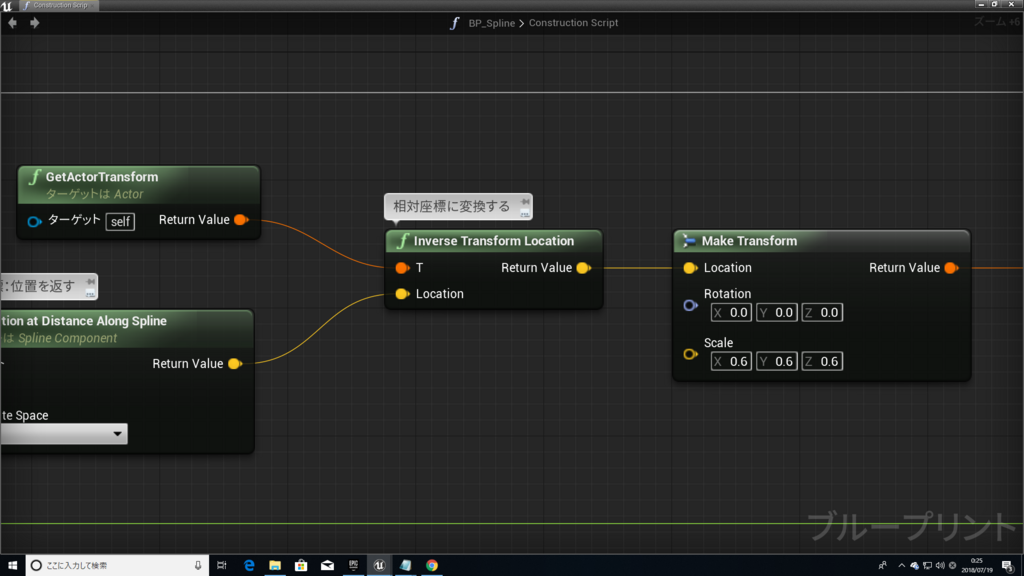Open the Coordinate Space dropdown
1024x576 pixels.
(x=63, y=434)
